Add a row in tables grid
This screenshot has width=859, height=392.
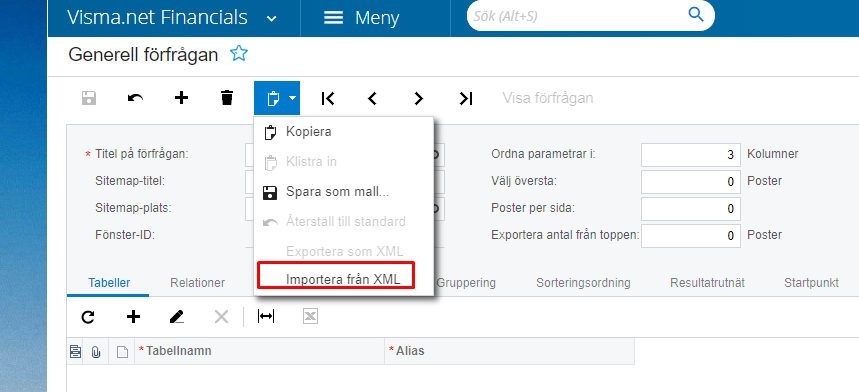(133, 316)
